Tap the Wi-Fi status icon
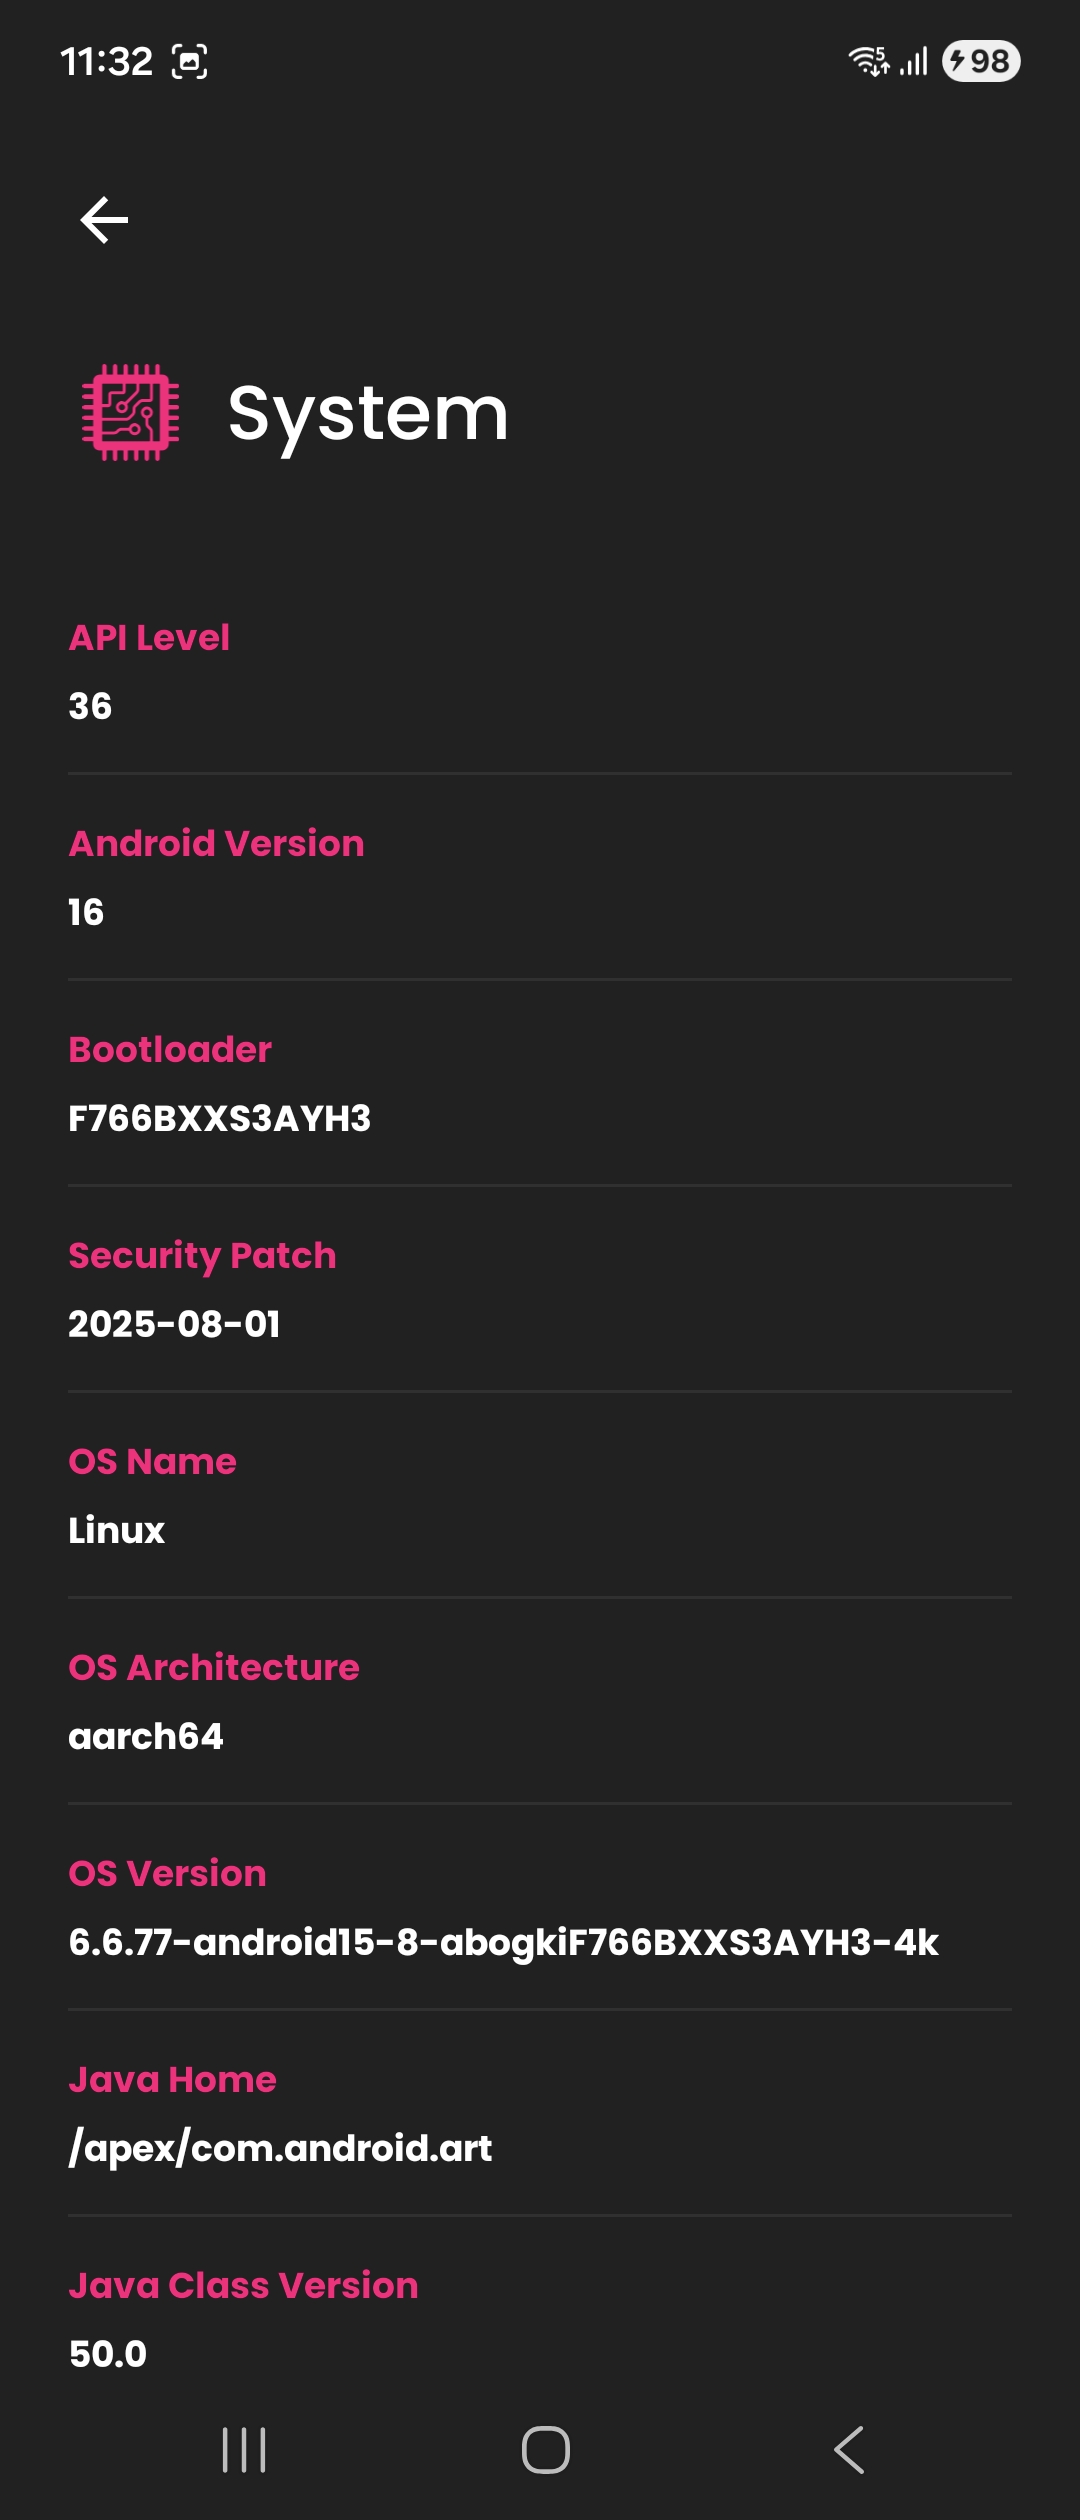 tap(868, 62)
